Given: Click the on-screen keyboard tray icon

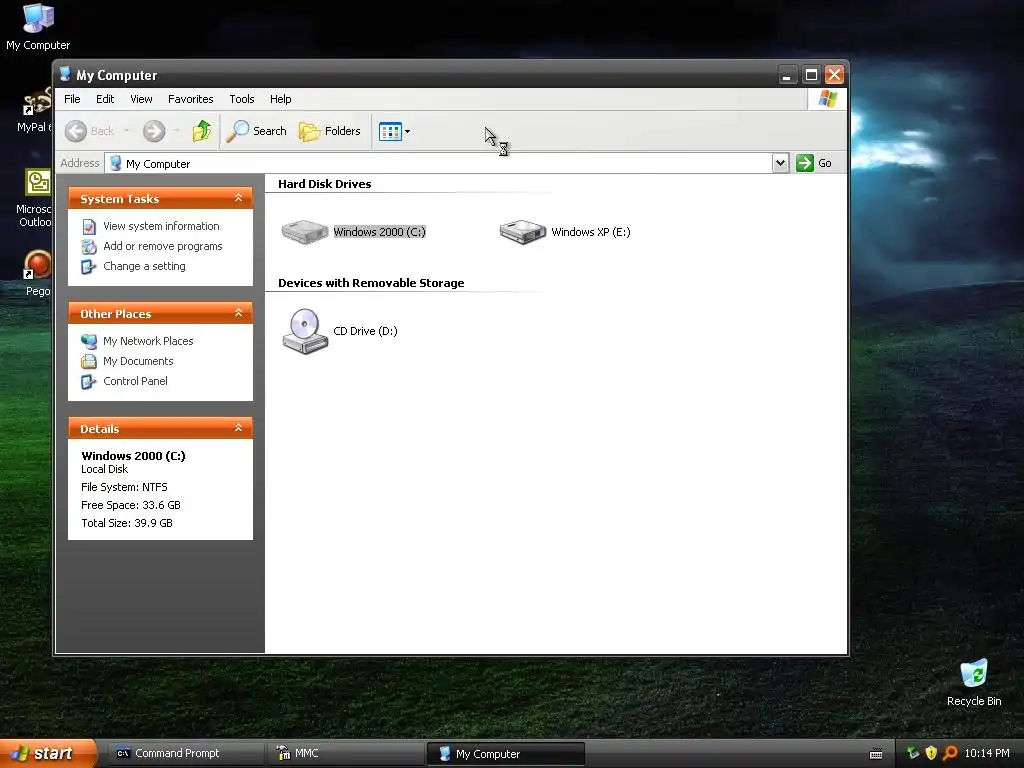Looking at the screenshot, I should [876, 754].
